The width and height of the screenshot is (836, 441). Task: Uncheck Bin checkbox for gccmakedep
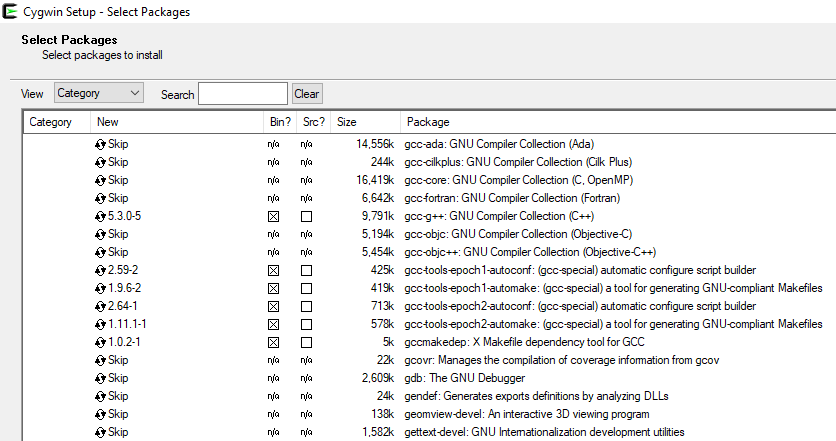274,342
